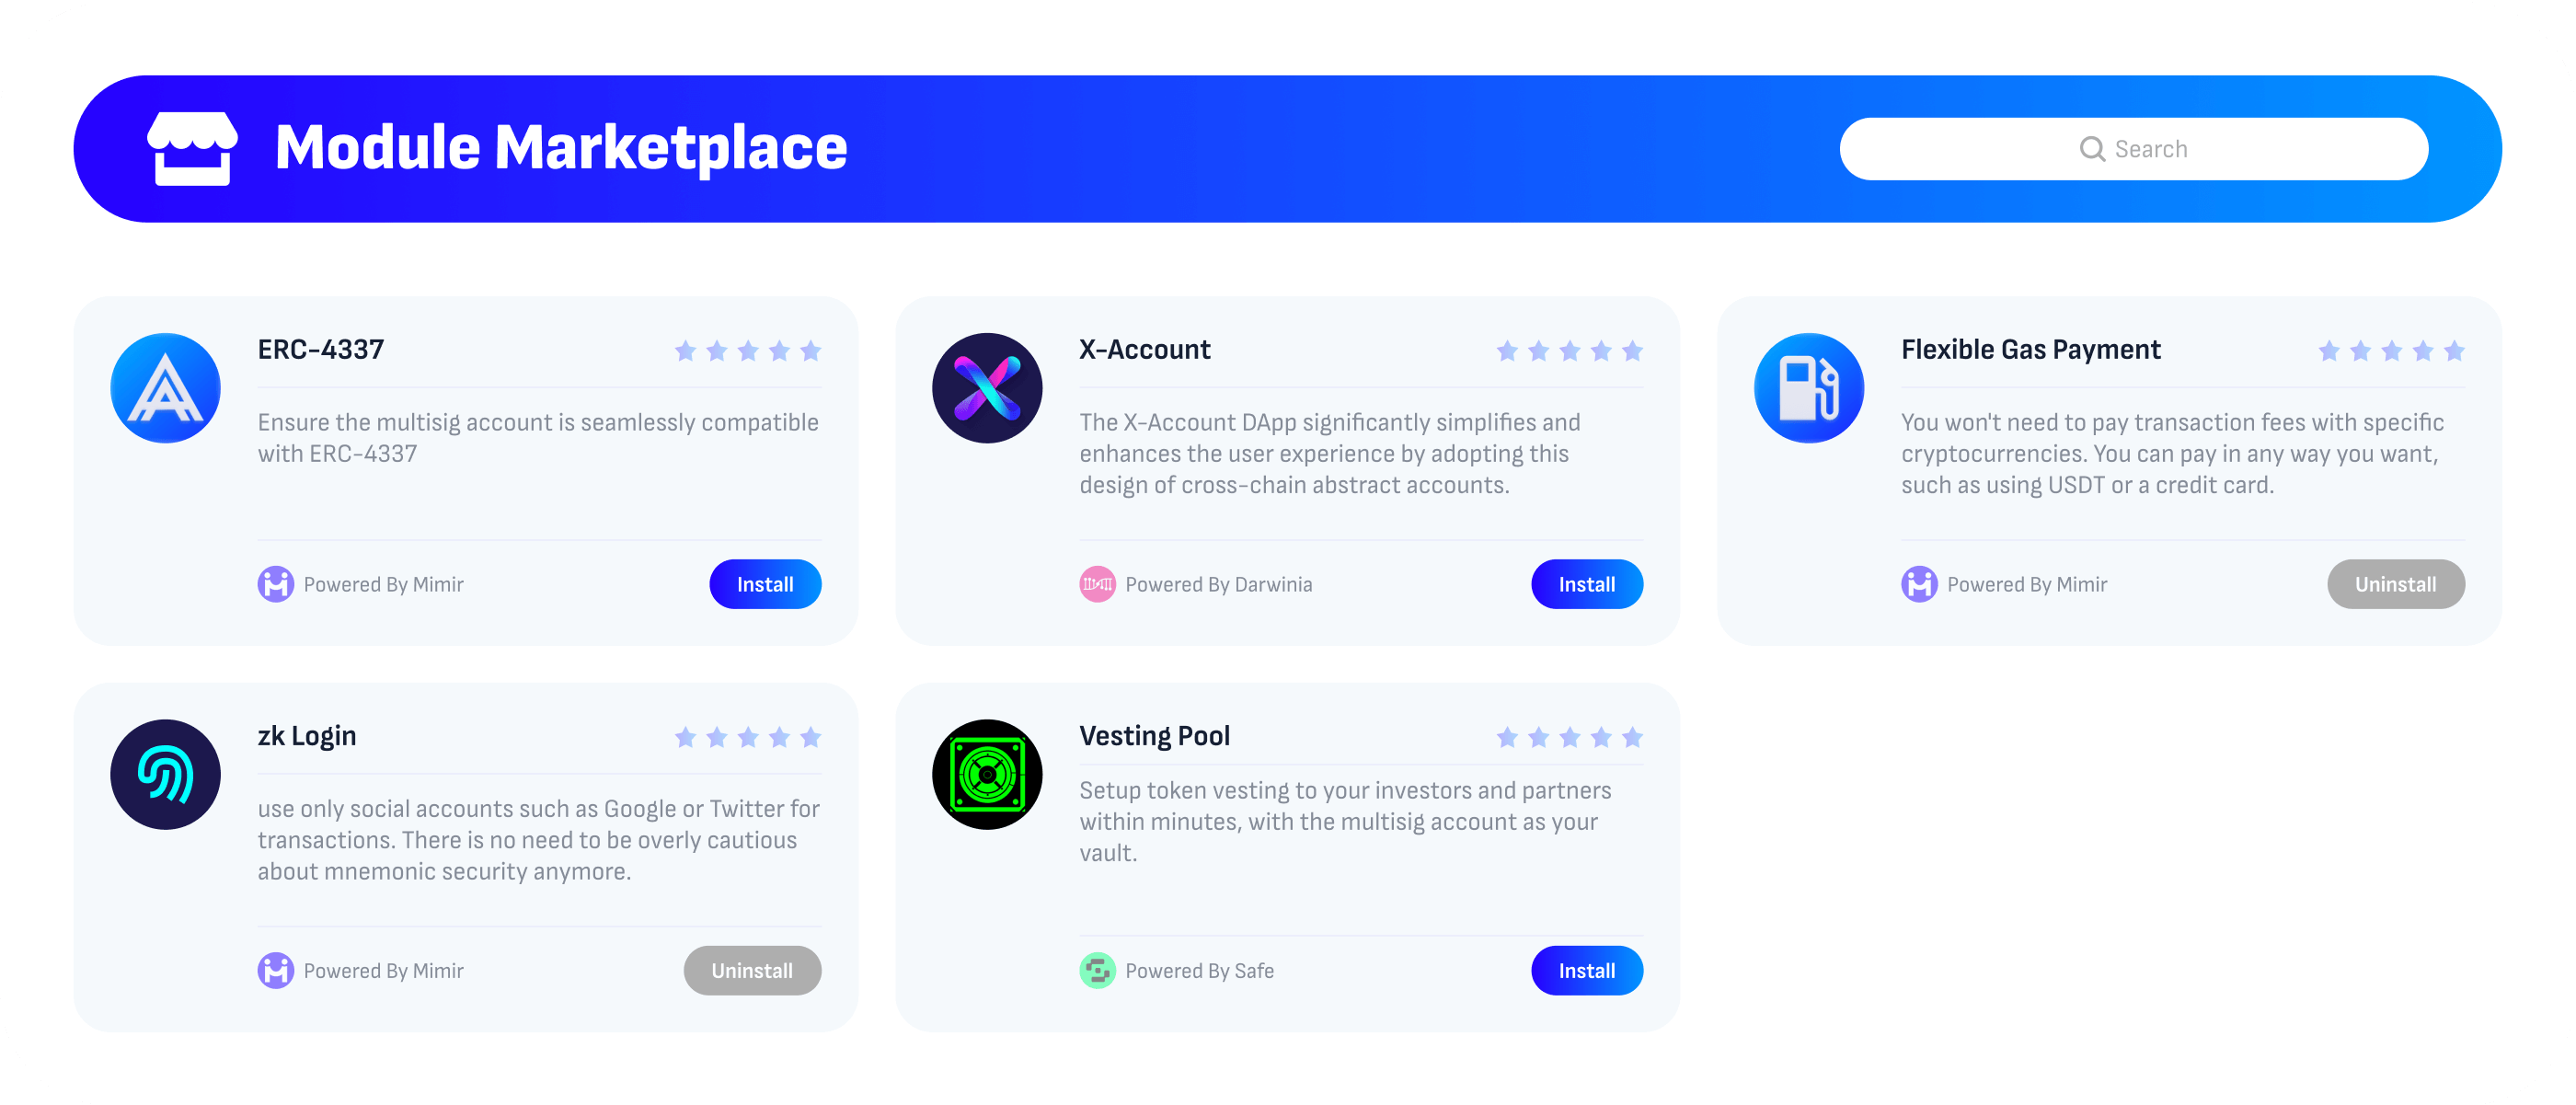
Task: Uninstall the zk Login module
Action: (x=752, y=970)
